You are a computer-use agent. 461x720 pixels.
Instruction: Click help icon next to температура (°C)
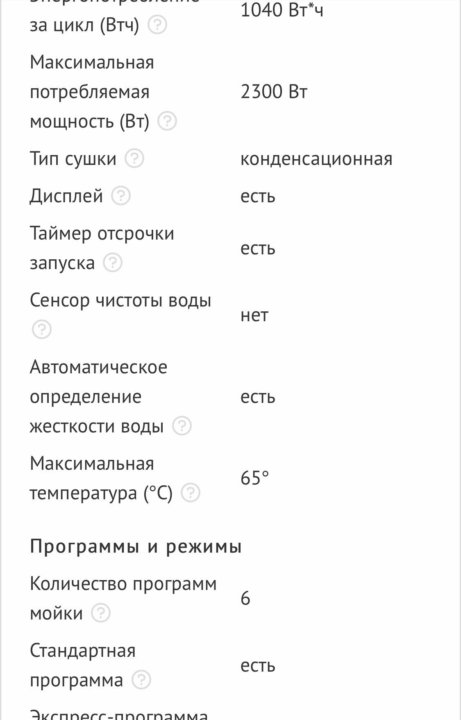191,493
